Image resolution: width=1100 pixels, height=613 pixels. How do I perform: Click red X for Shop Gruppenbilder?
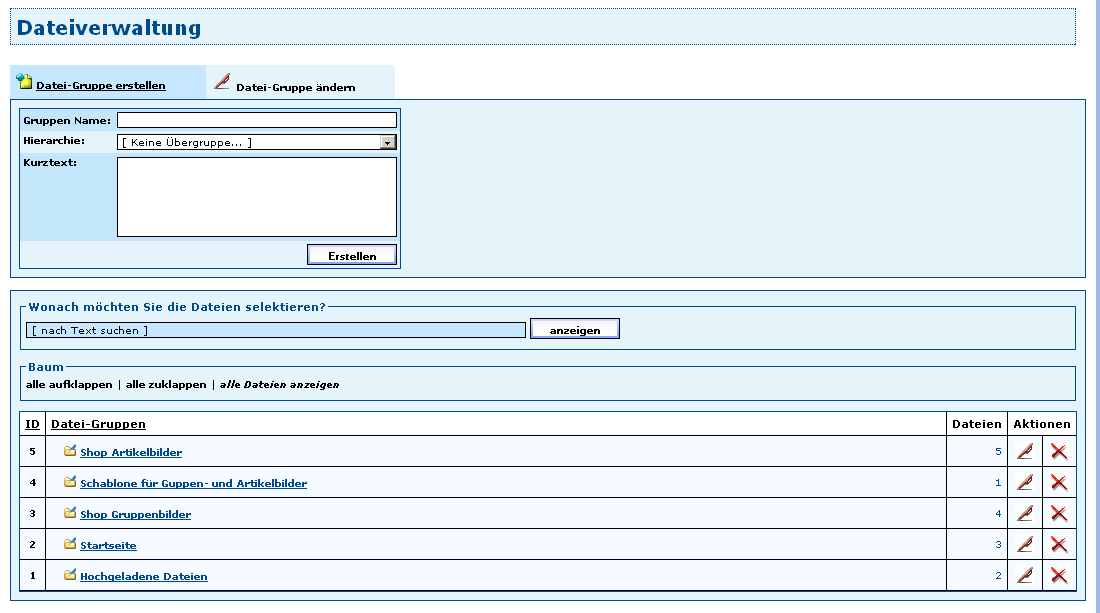1059,514
